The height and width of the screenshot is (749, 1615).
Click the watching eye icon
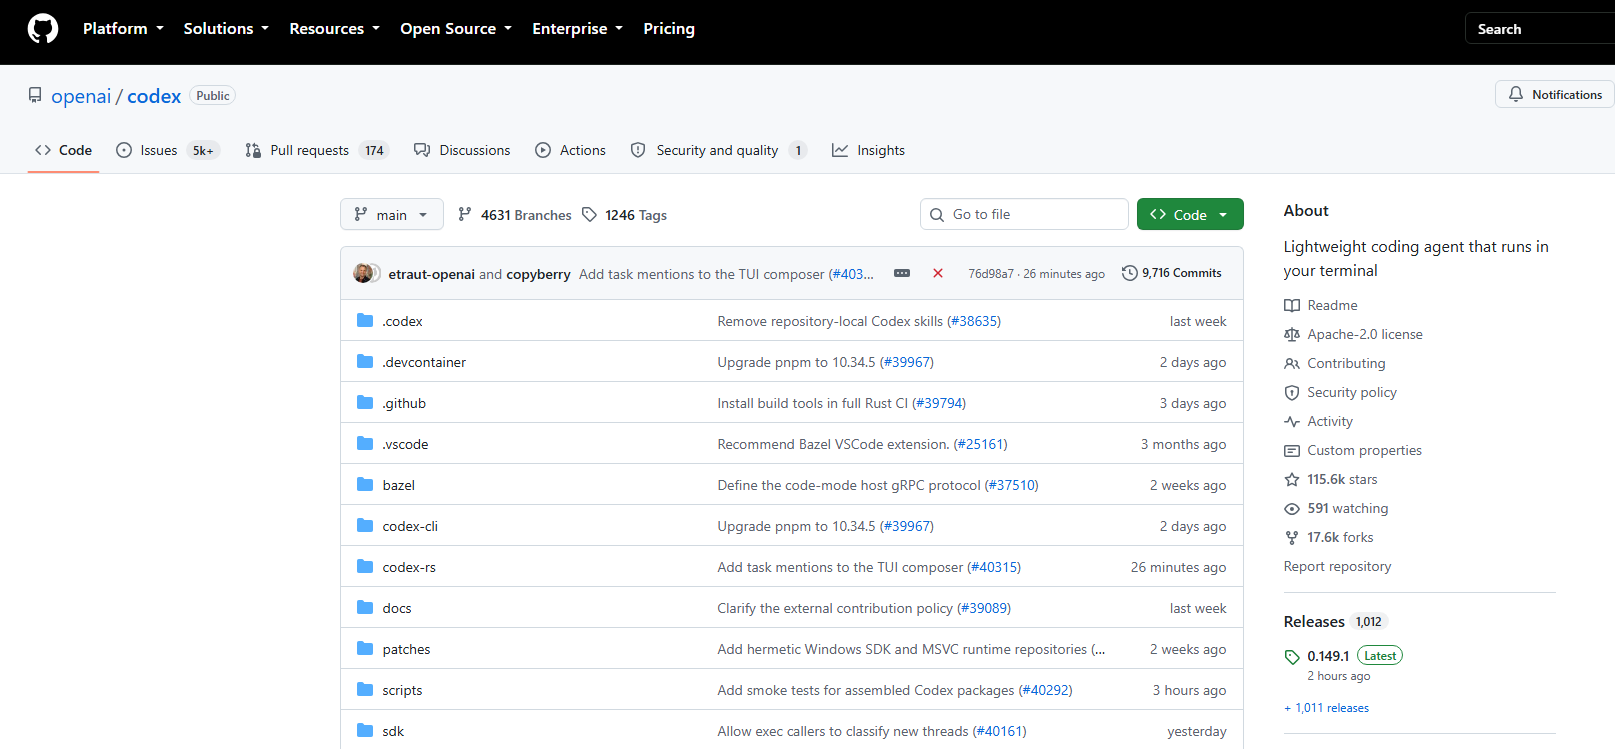1292,508
